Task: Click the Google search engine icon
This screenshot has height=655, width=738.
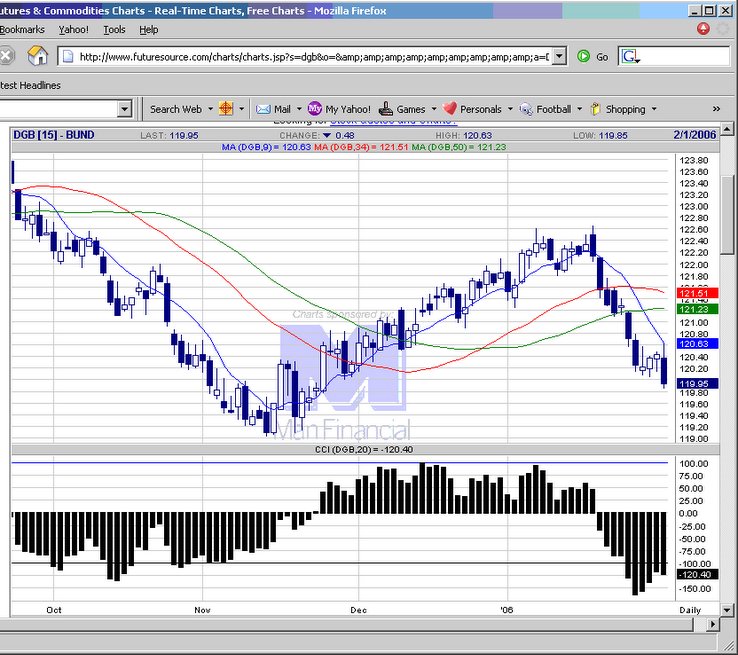Action: coord(630,57)
